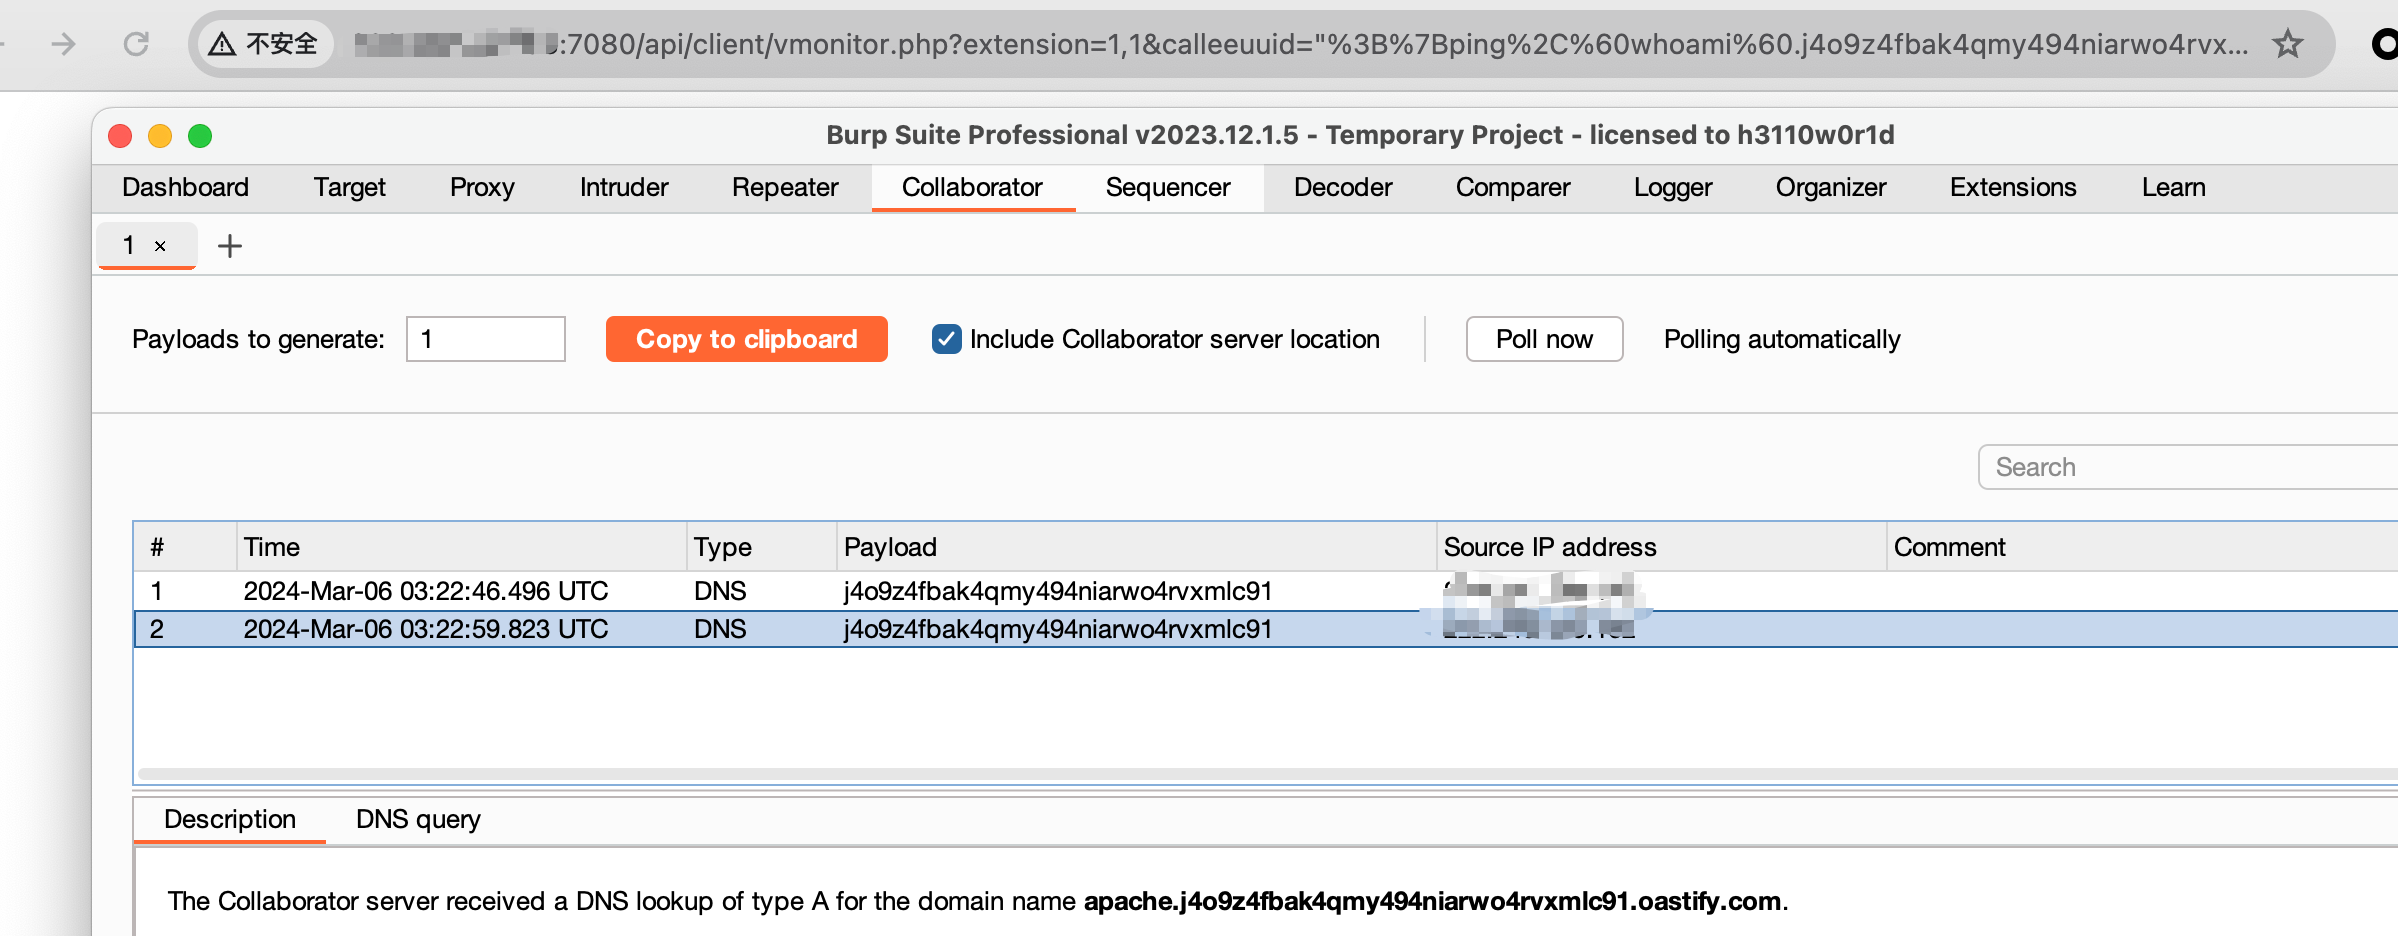Click the browser address bar URL

pos(1300,44)
